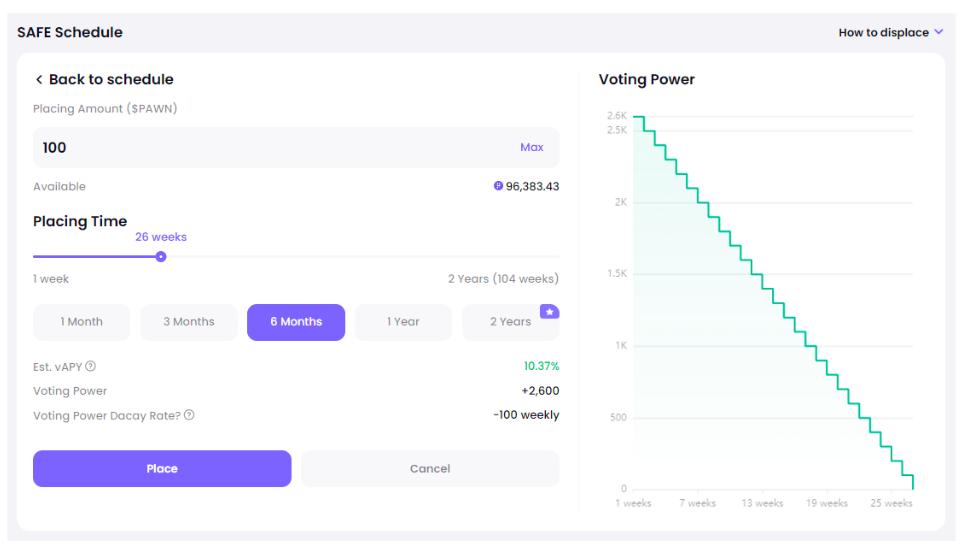This screenshot has width=964, height=545.
Task: Choose the 1 Year placing duration
Action: click(403, 322)
